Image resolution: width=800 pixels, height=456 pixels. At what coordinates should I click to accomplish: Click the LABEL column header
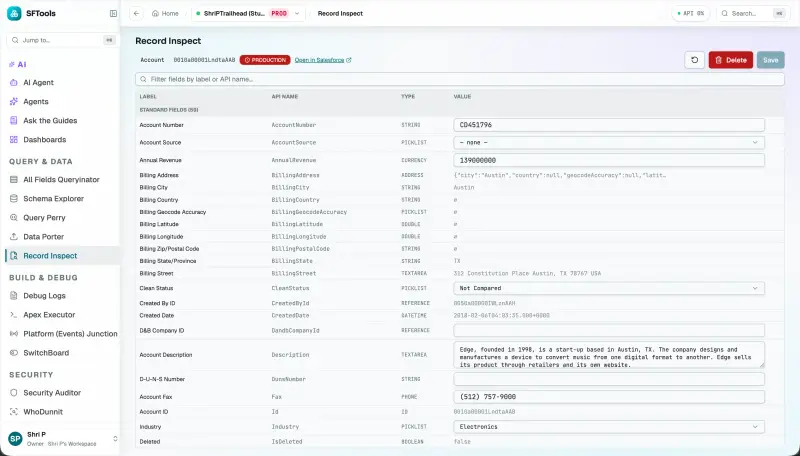point(148,96)
